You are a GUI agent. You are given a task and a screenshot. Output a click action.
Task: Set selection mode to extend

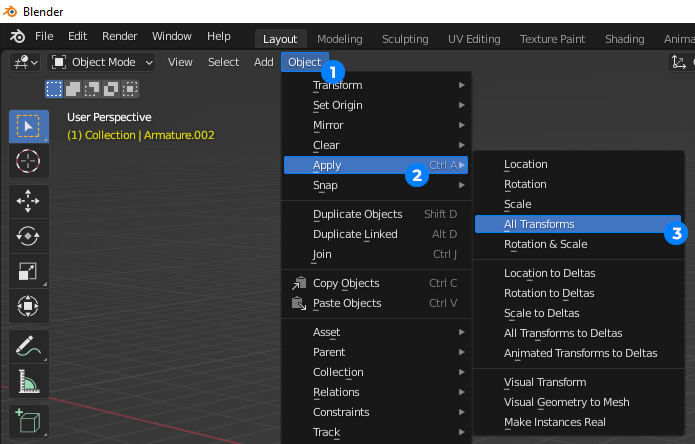coord(73,89)
